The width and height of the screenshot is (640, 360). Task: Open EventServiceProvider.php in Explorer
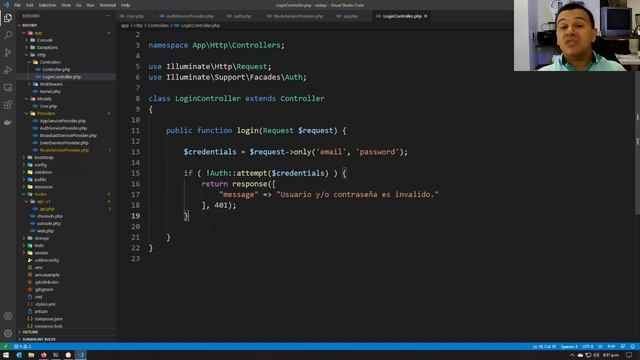pos(64,143)
